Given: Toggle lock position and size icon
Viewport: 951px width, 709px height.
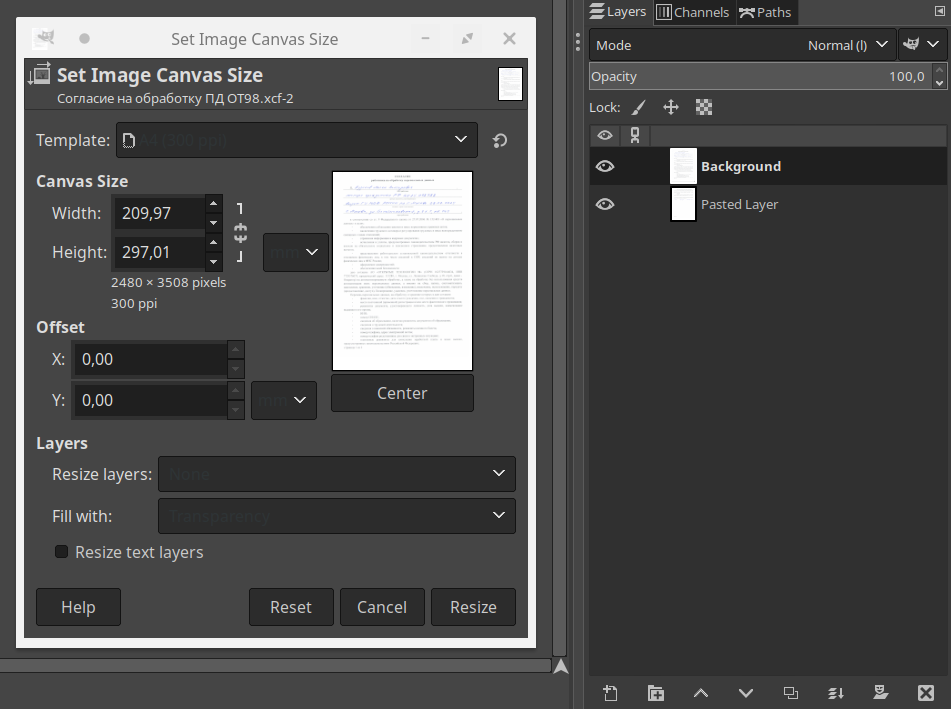Looking at the screenshot, I should [671, 107].
